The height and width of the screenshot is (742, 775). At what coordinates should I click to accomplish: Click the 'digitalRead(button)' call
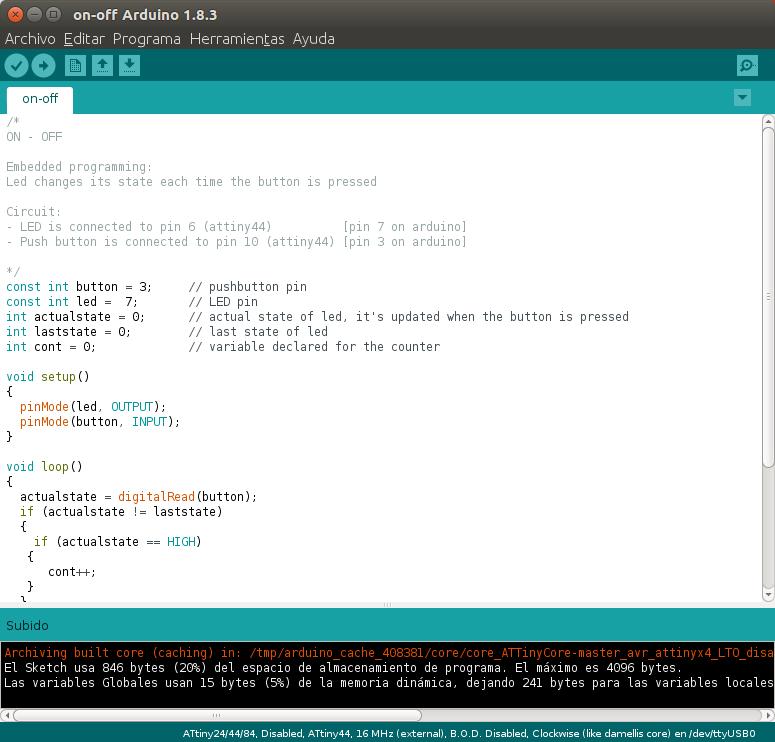186,497
